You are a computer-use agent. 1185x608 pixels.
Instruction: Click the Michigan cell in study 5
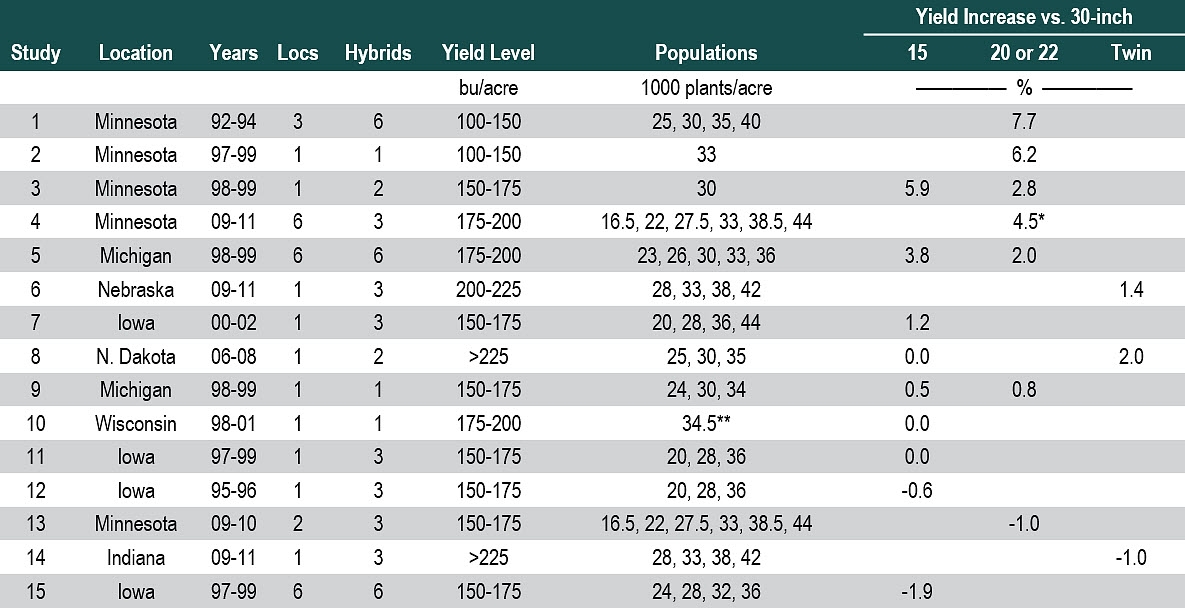click(x=136, y=255)
